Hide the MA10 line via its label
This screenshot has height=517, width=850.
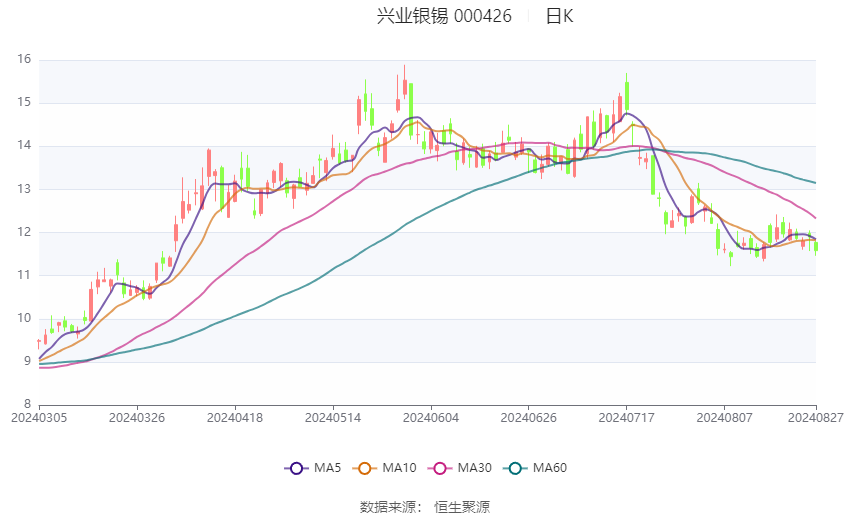[x=399, y=468]
